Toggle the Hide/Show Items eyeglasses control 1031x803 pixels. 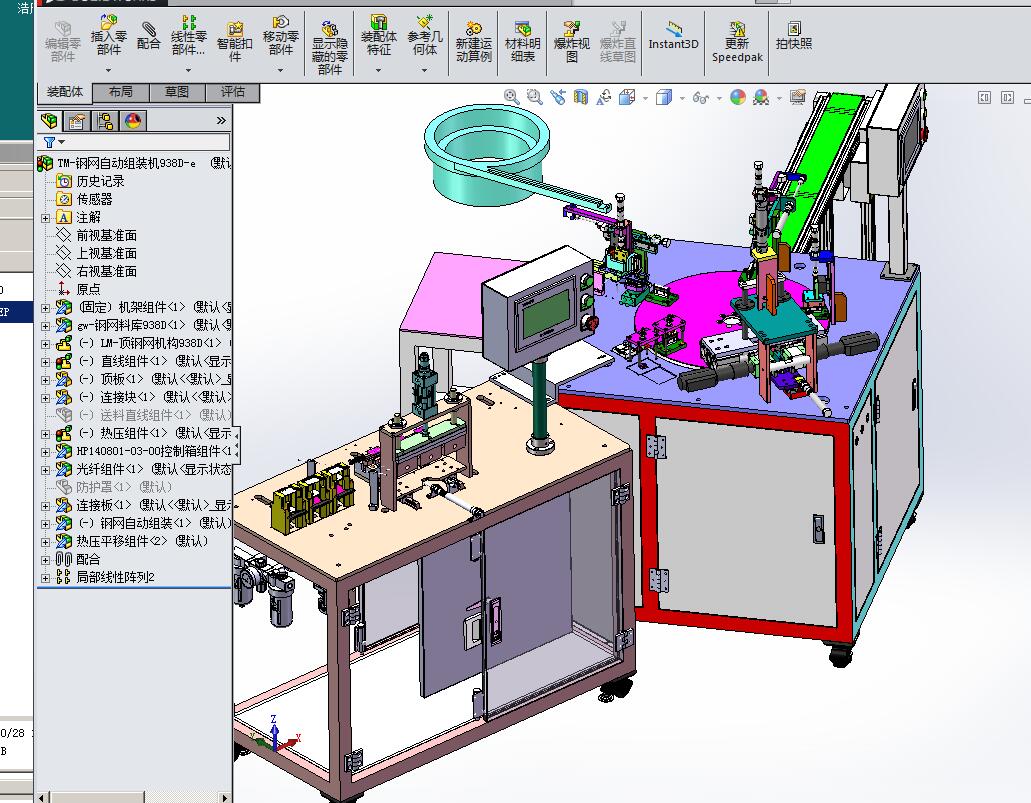701,97
